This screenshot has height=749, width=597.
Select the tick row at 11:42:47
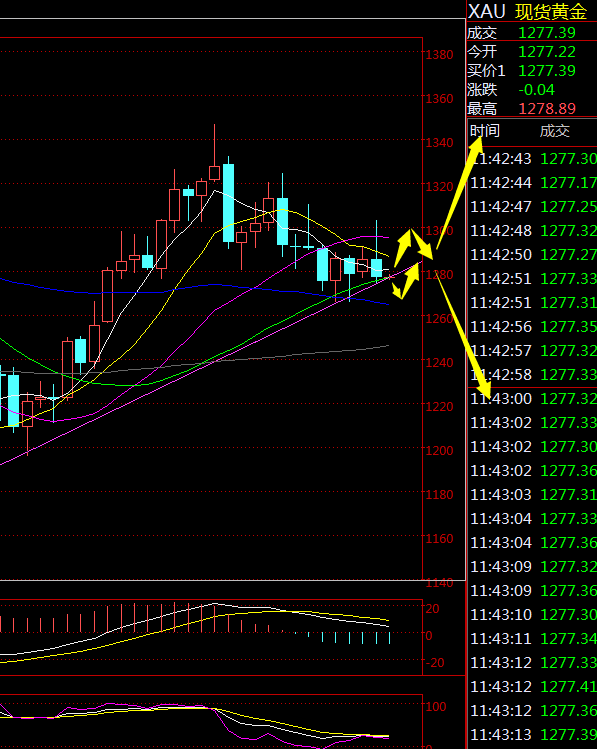point(533,206)
